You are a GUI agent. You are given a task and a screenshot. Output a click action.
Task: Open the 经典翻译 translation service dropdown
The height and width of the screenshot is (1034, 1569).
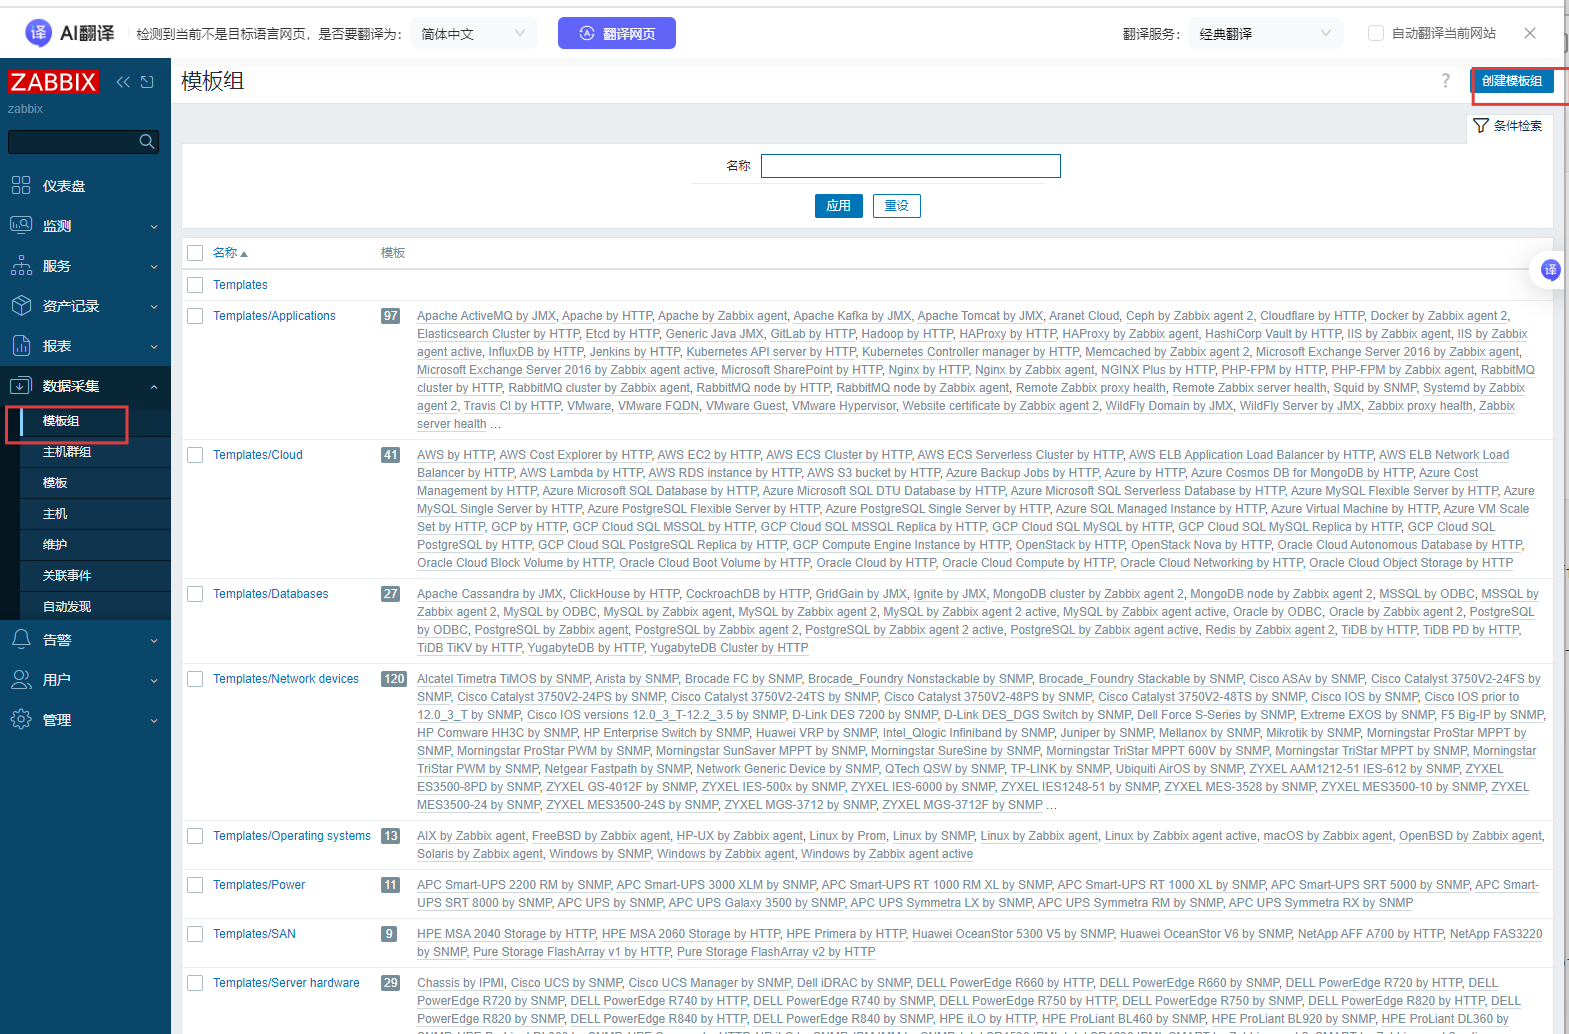coord(1266,33)
